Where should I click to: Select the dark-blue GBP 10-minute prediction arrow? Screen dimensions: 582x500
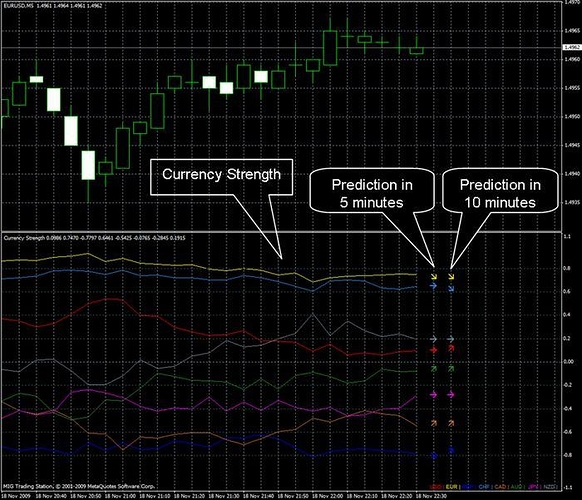tap(451, 450)
